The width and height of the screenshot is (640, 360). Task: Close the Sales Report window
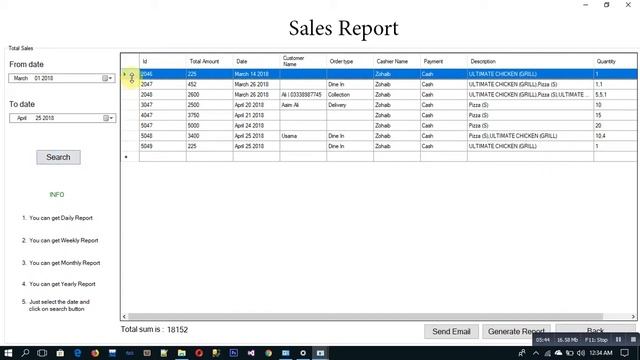tap(628, 5)
